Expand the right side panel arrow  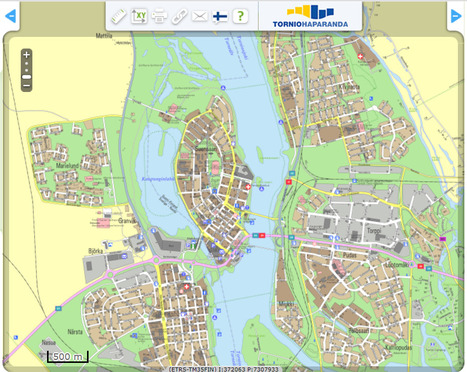click(x=456, y=16)
